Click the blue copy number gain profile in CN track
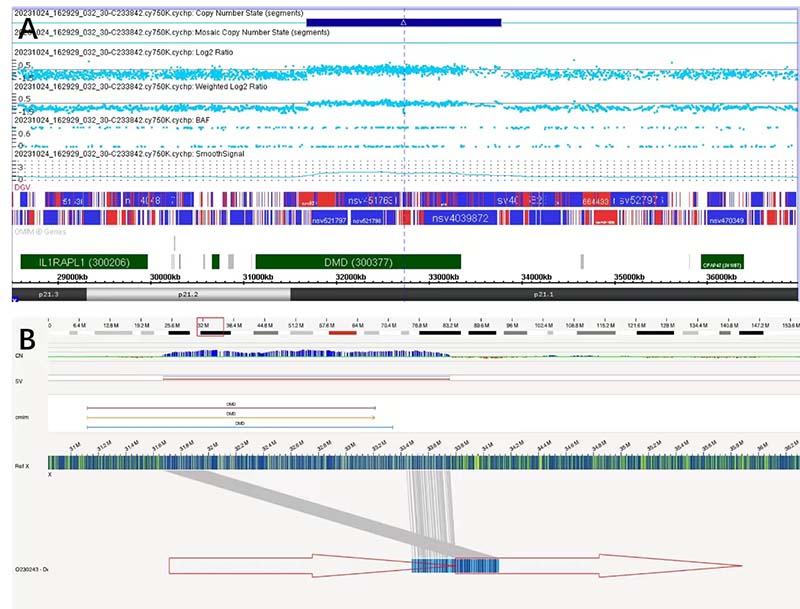Viewport: 800px width, 609px height. click(306, 353)
